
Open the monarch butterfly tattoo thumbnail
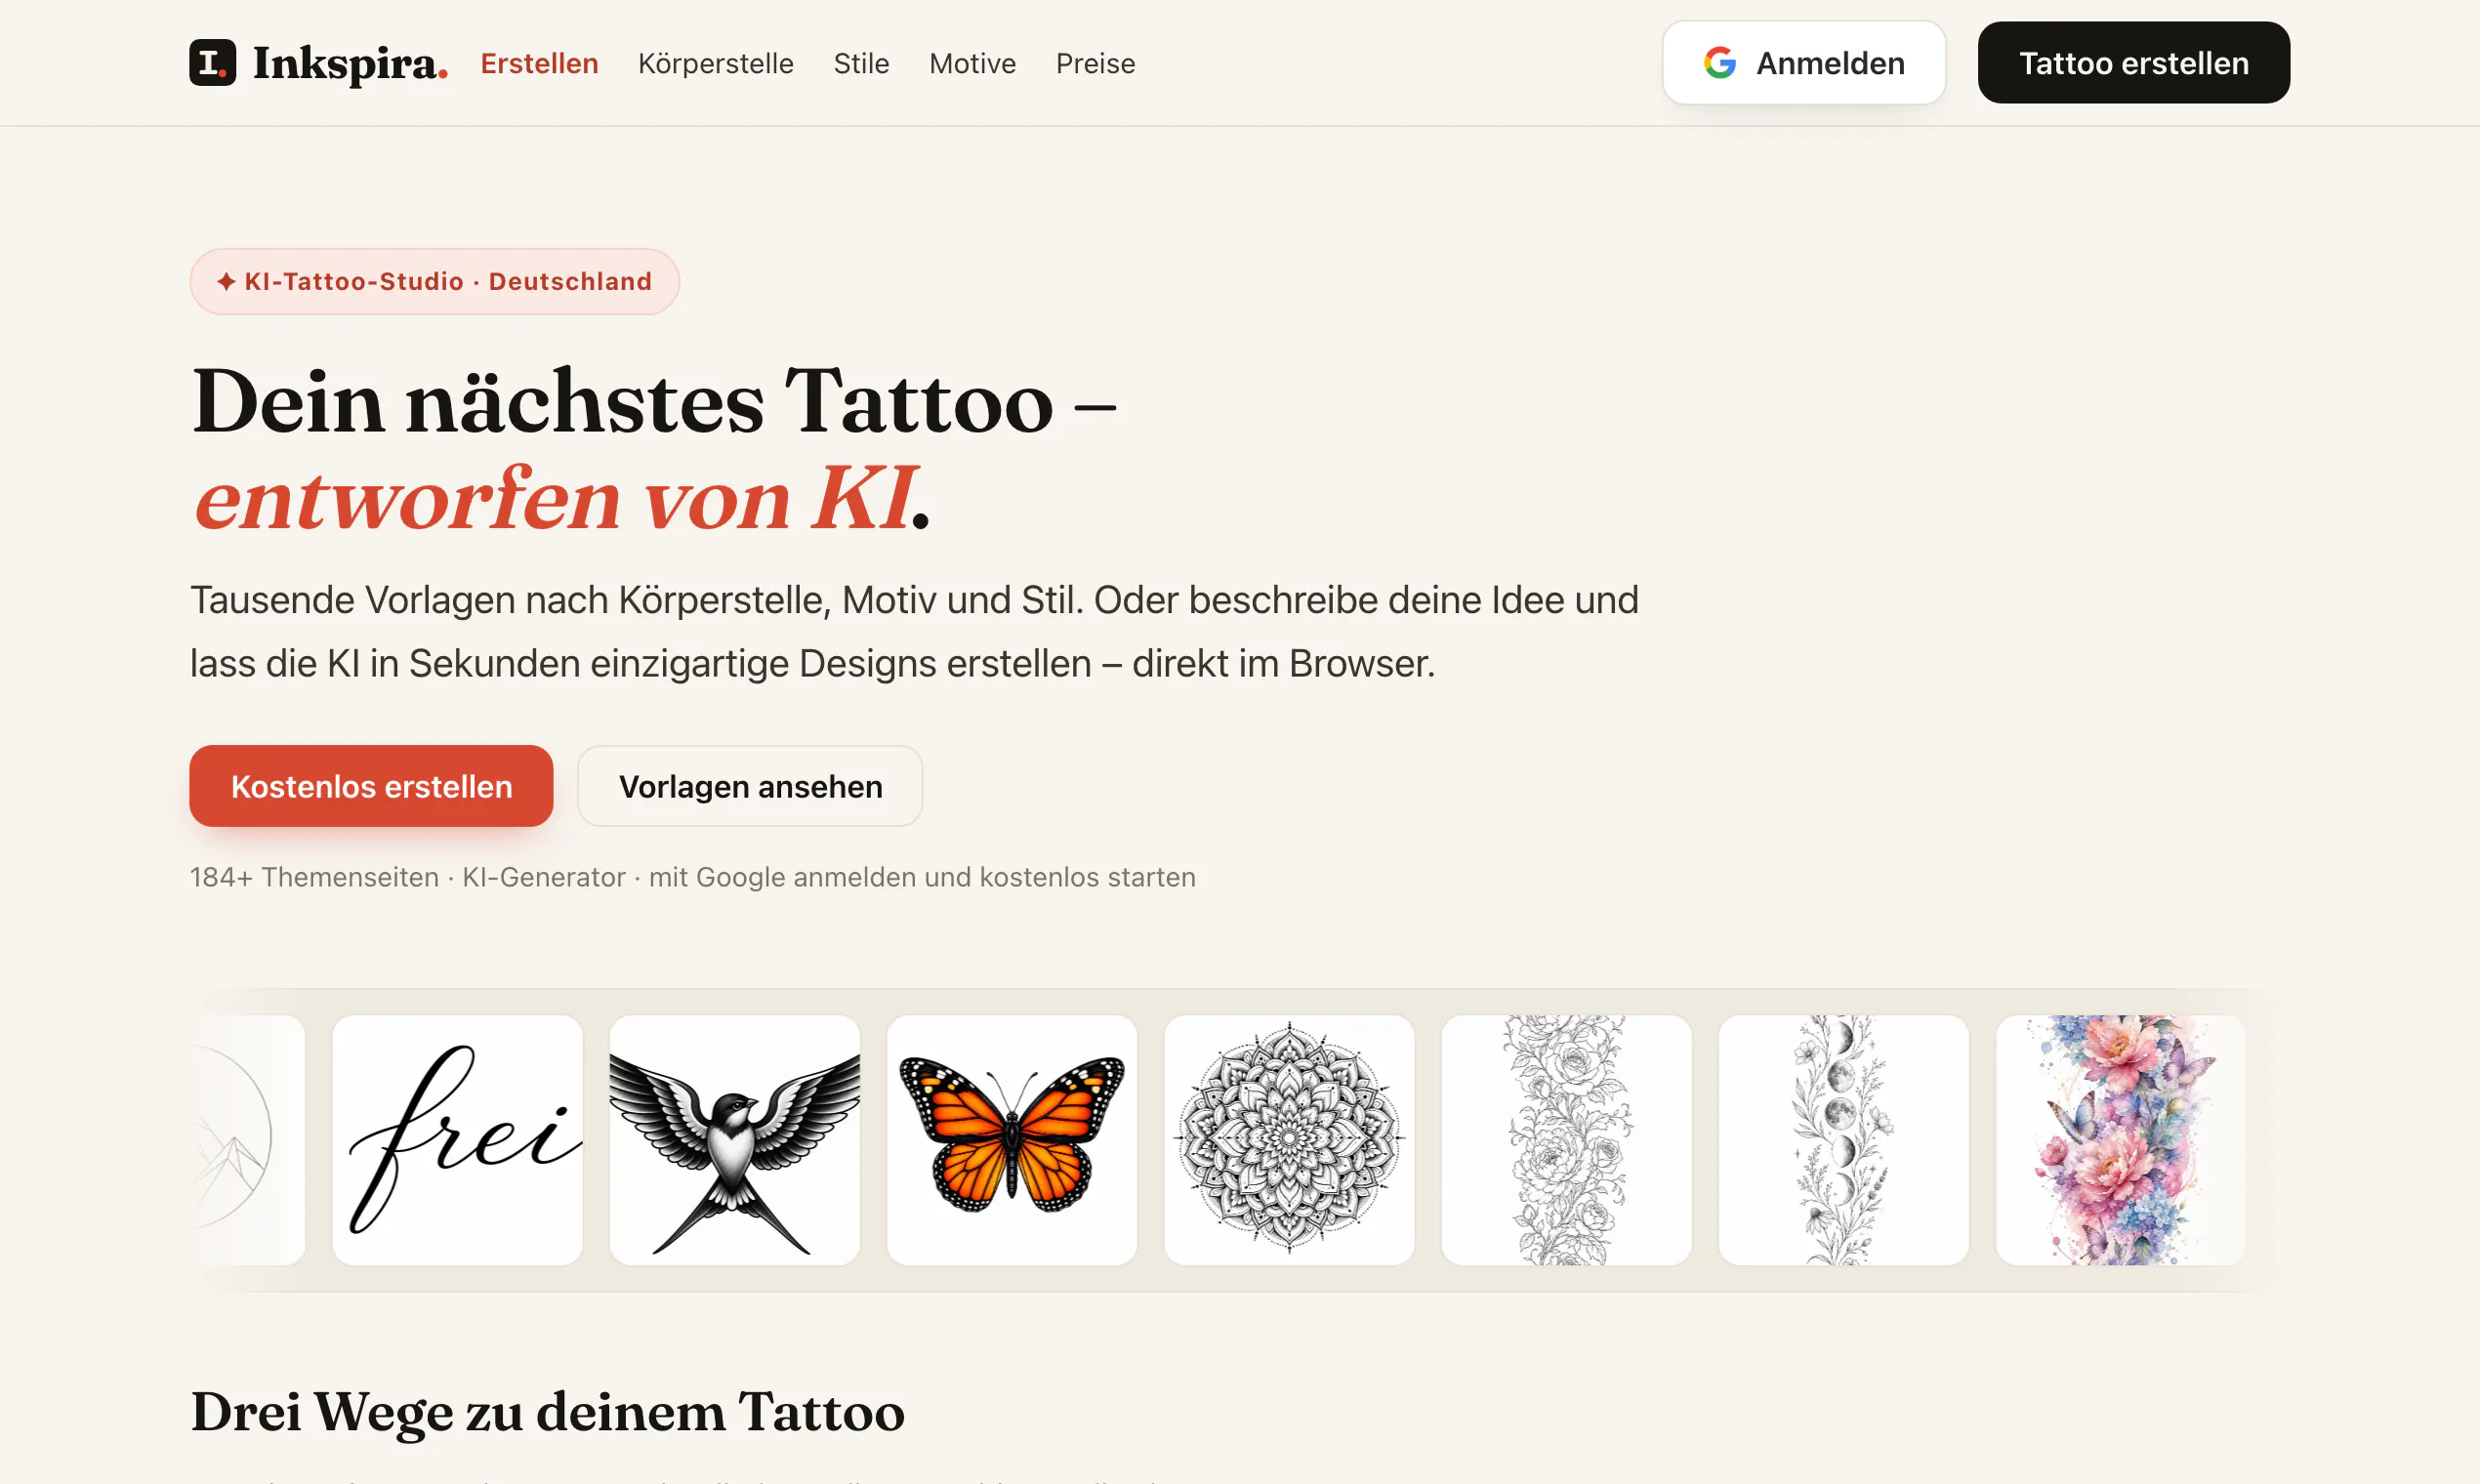pyautogui.click(x=1011, y=1140)
